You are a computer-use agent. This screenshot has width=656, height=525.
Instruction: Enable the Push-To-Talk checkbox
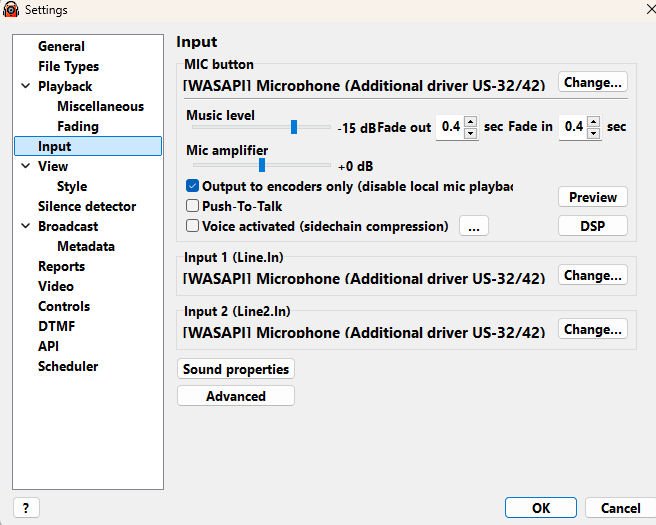tap(193, 206)
